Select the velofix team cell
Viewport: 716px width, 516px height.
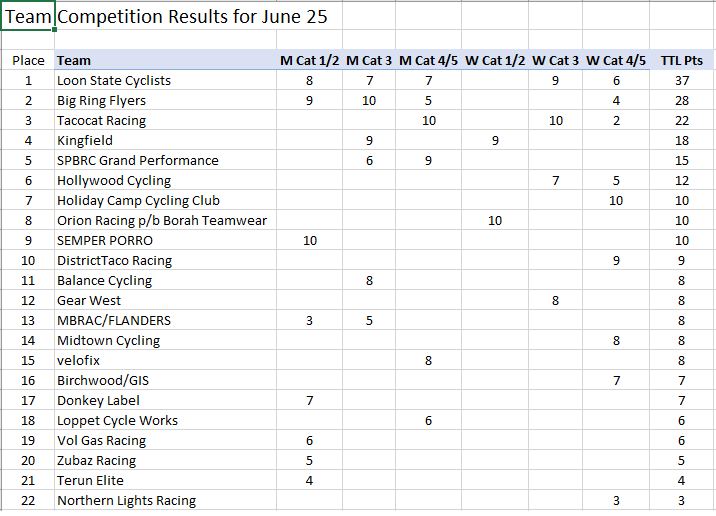pyautogui.click(x=165, y=360)
